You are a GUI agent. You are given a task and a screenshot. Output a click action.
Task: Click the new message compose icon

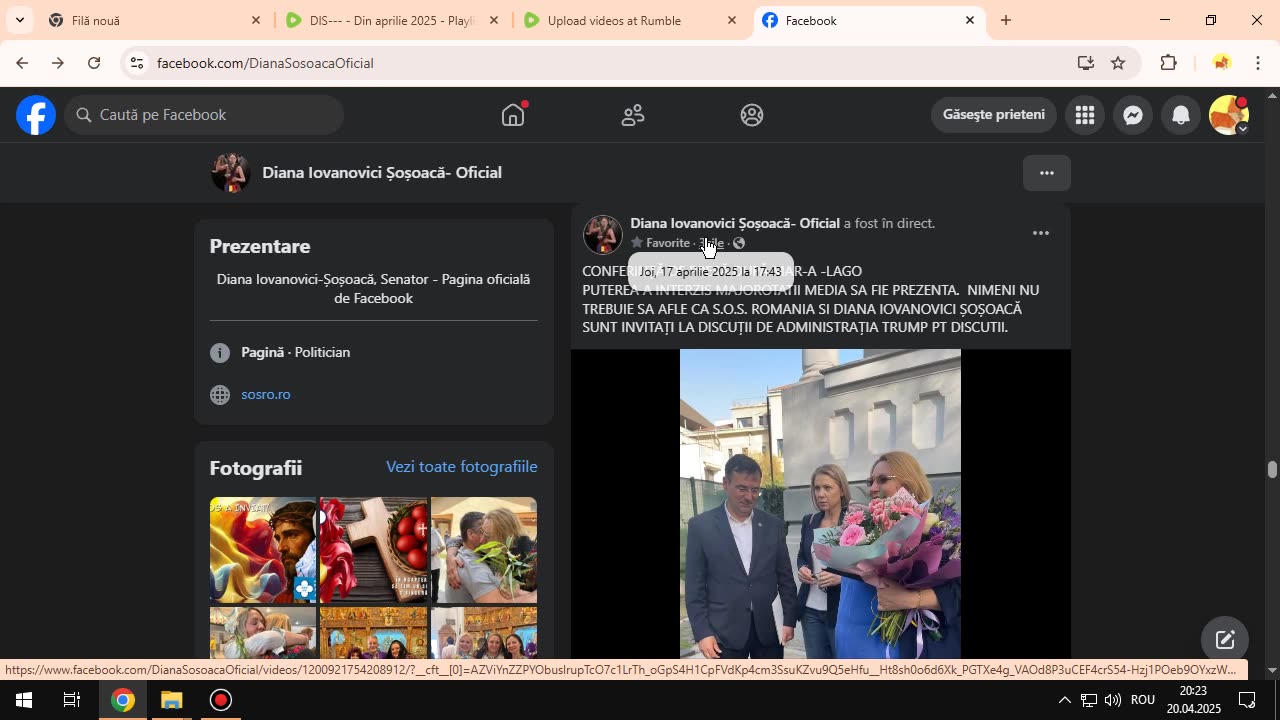1225,640
